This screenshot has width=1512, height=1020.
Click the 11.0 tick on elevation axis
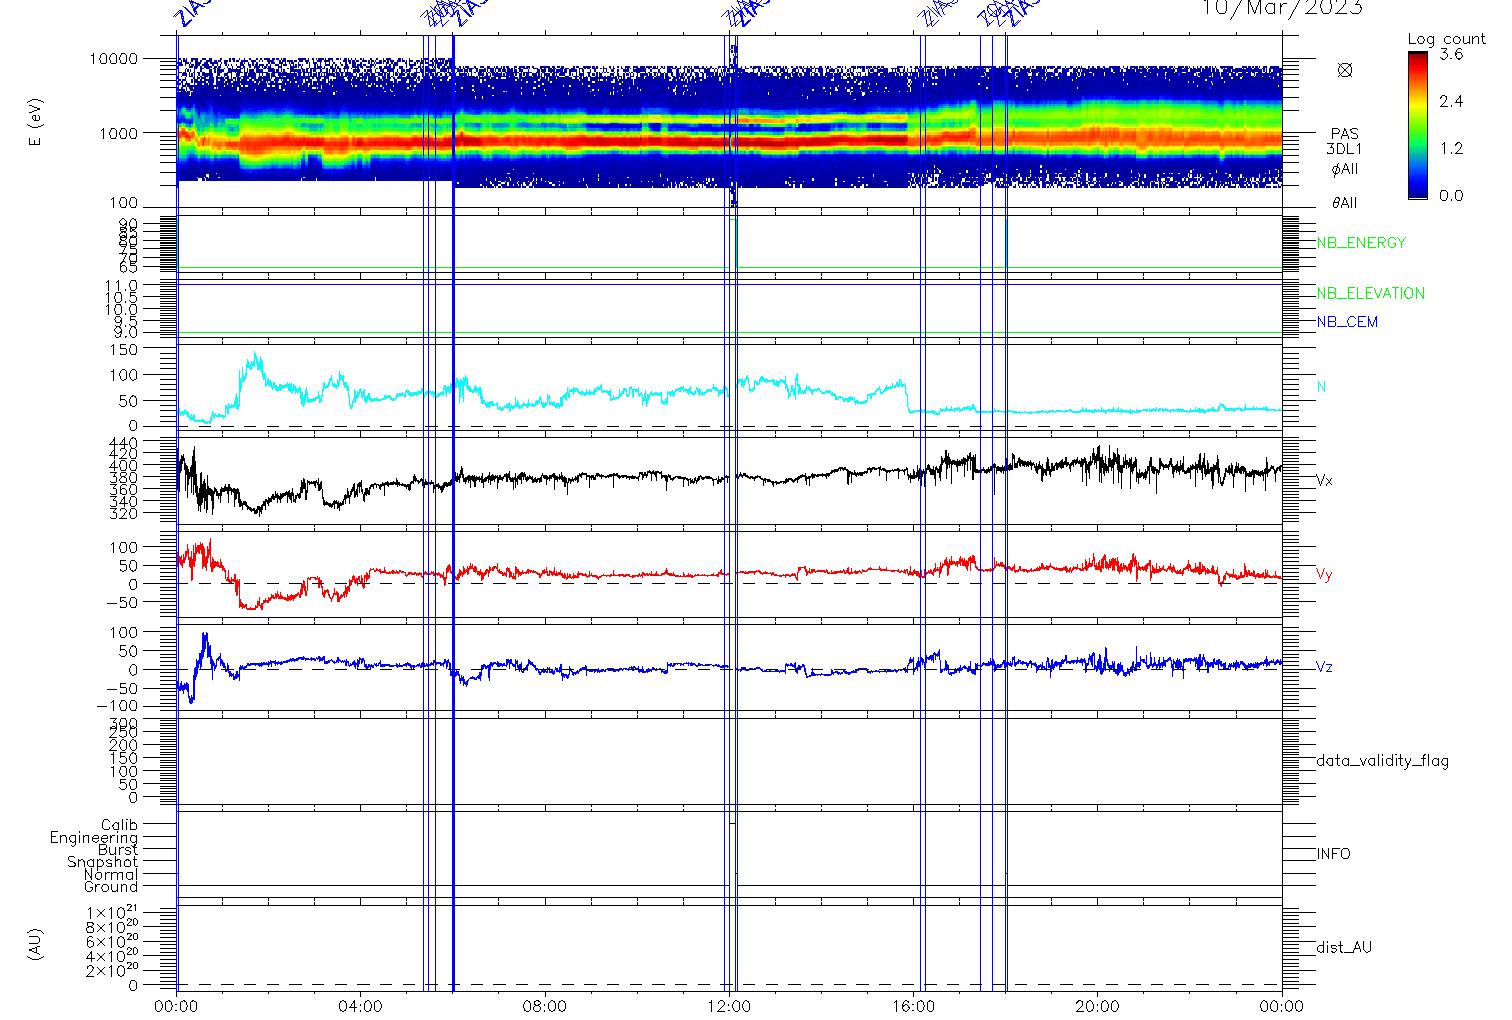(122, 285)
